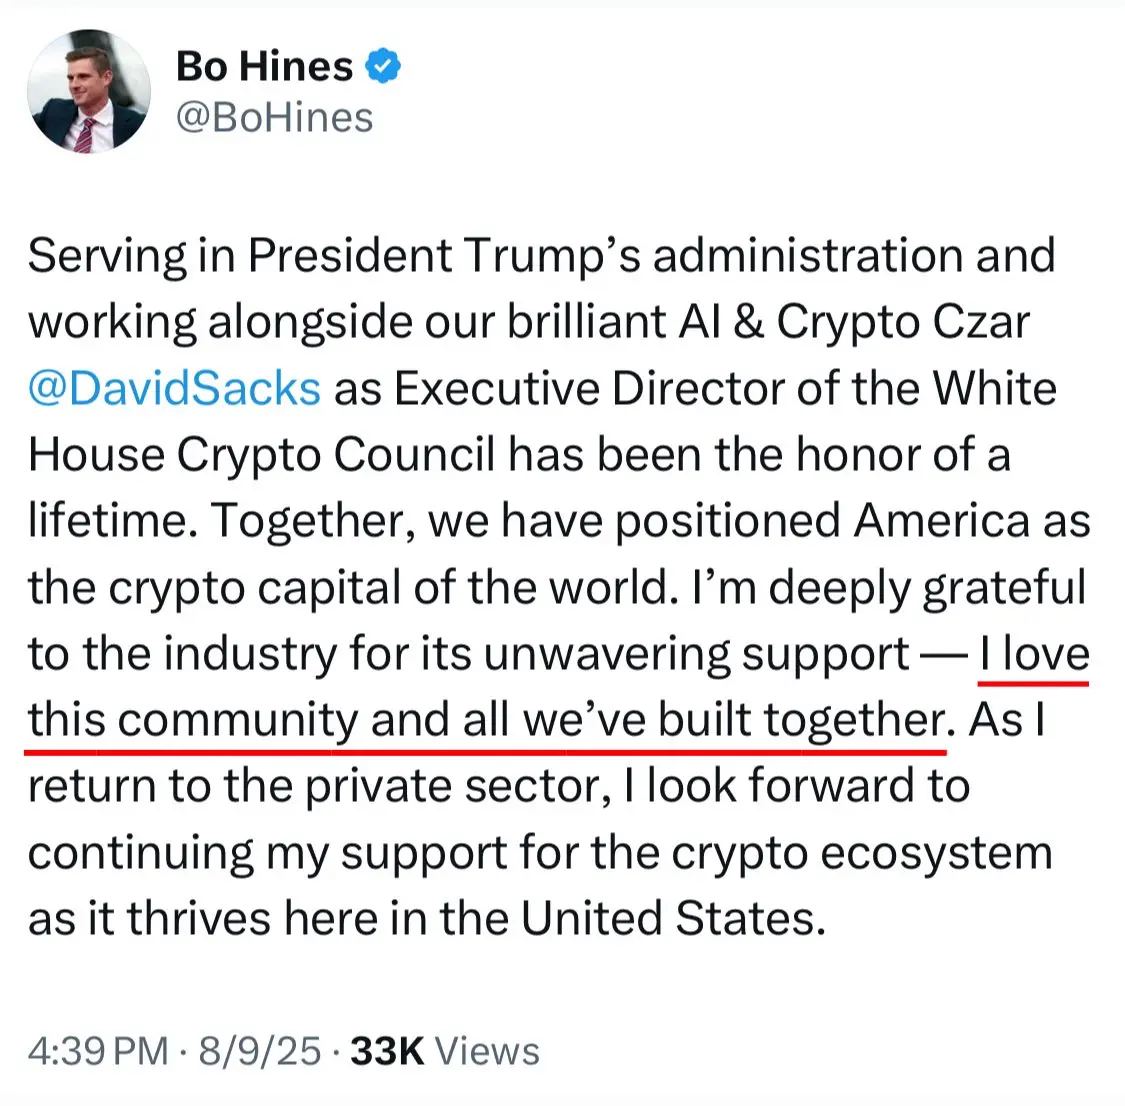The width and height of the screenshot is (1125, 1106).
Task: Click Bo Hines' profile avatar photo
Action: click(x=89, y=91)
